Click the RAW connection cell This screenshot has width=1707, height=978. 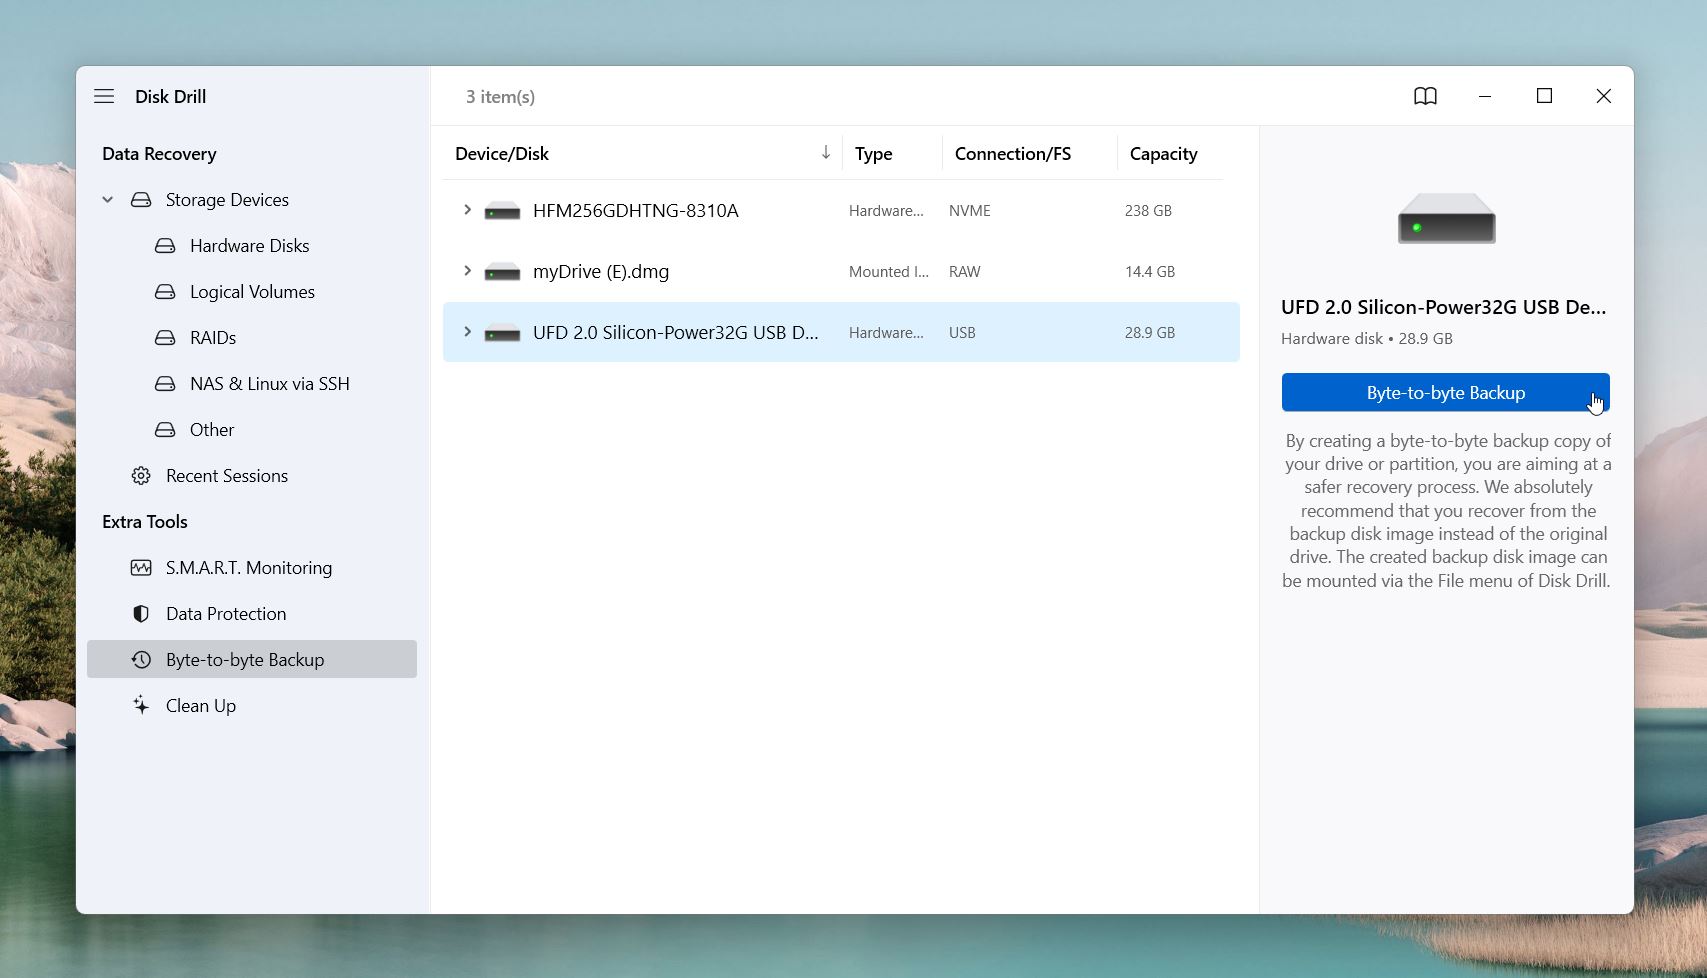pos(965,272)
